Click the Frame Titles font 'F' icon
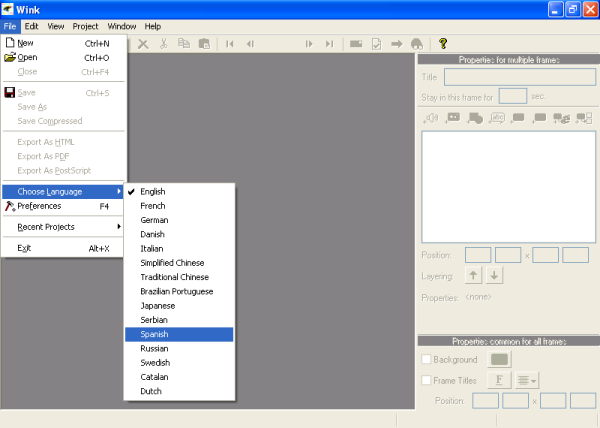Screen dimensions: 600x428 click(497, 380)
